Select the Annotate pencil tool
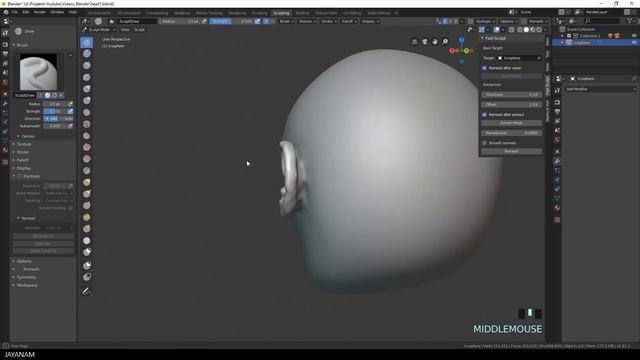Screen dimensions: 640x360 tap(87, 291)
